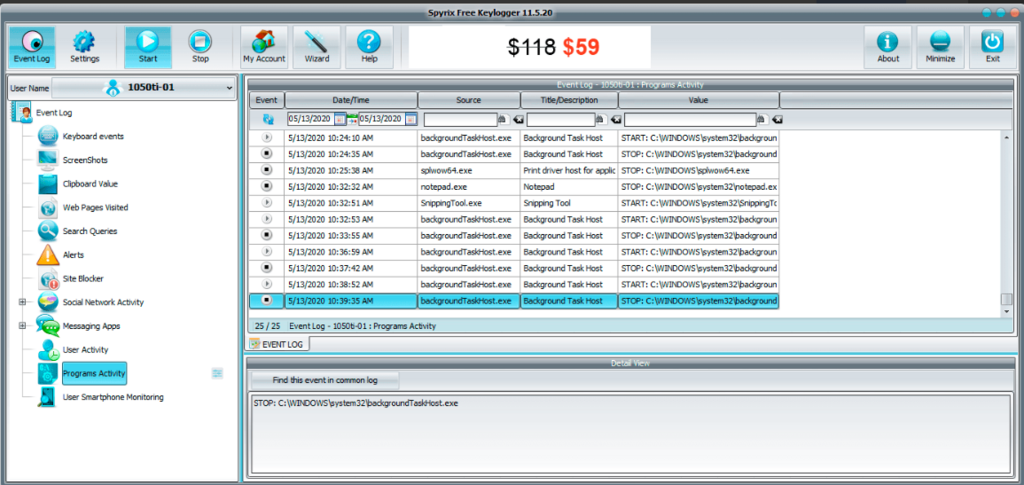Screen dimensions: 1024x485
Task: Click the Source filter search icon
Action: coord(503,119)
